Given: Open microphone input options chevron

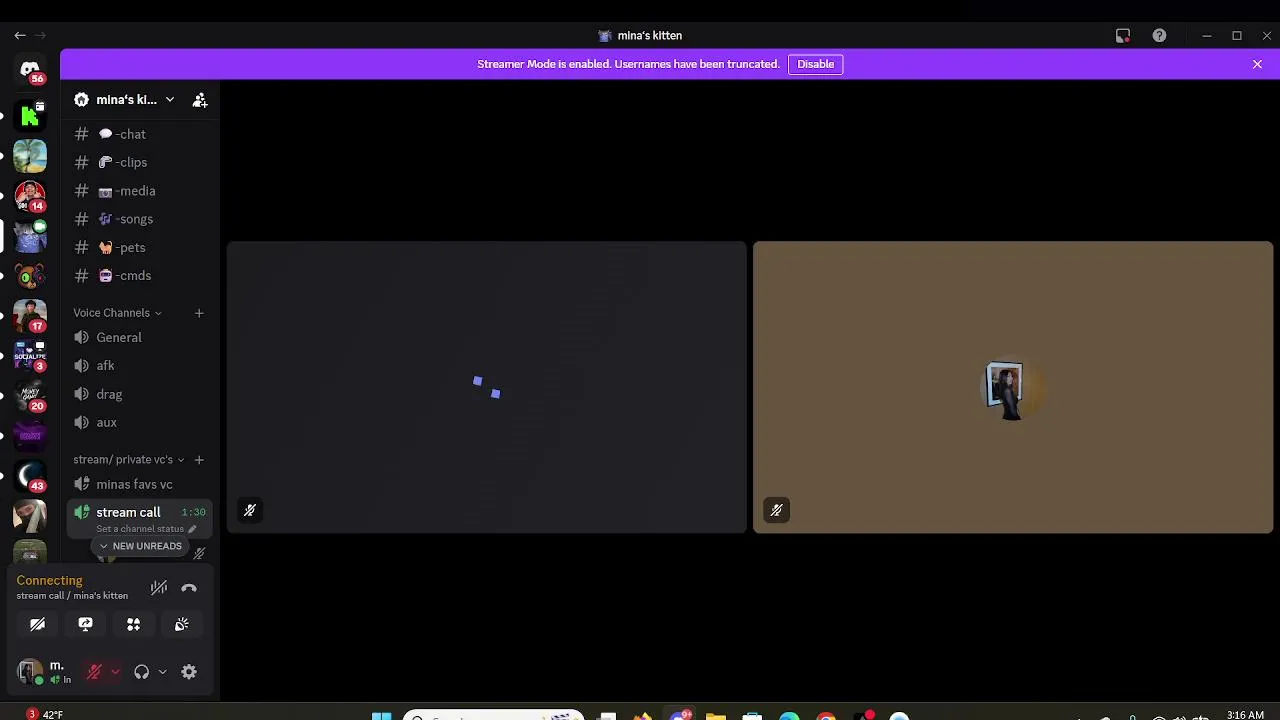Looking at the screenshot, I should tap(115, 672).
